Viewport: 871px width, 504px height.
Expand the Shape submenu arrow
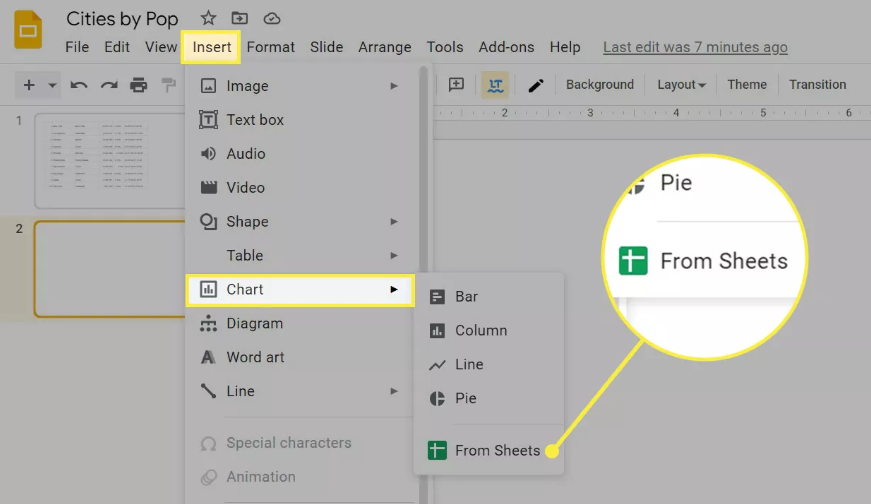(394, 222)
